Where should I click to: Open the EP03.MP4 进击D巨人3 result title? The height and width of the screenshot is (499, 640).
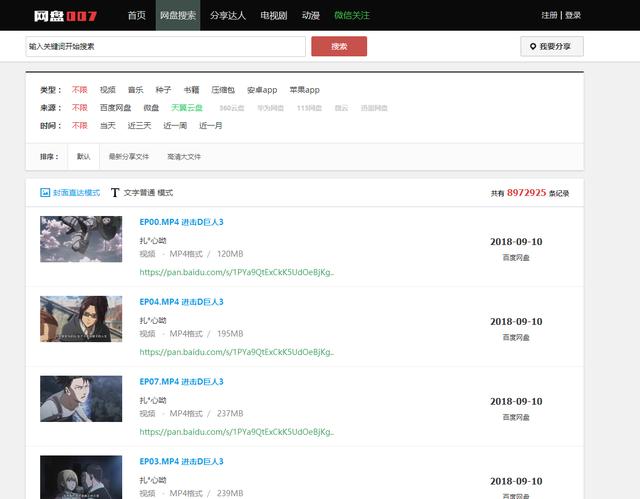[x=182, y=461]
